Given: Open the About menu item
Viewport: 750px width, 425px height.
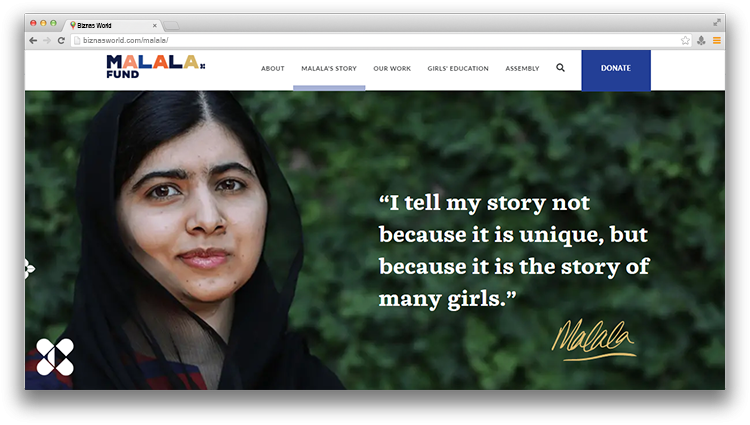Looking at the screenshot, I should (x=273, y=68).
